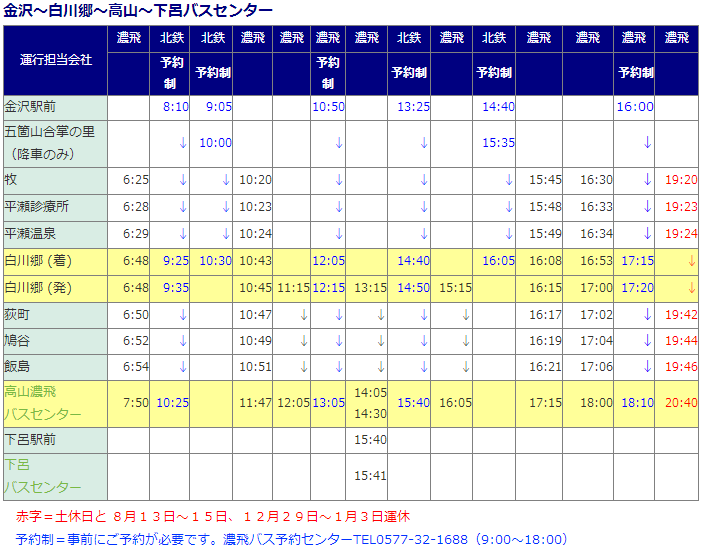
Task: Select the 10:25 Takayama arrival time
Action: [172, 402]
